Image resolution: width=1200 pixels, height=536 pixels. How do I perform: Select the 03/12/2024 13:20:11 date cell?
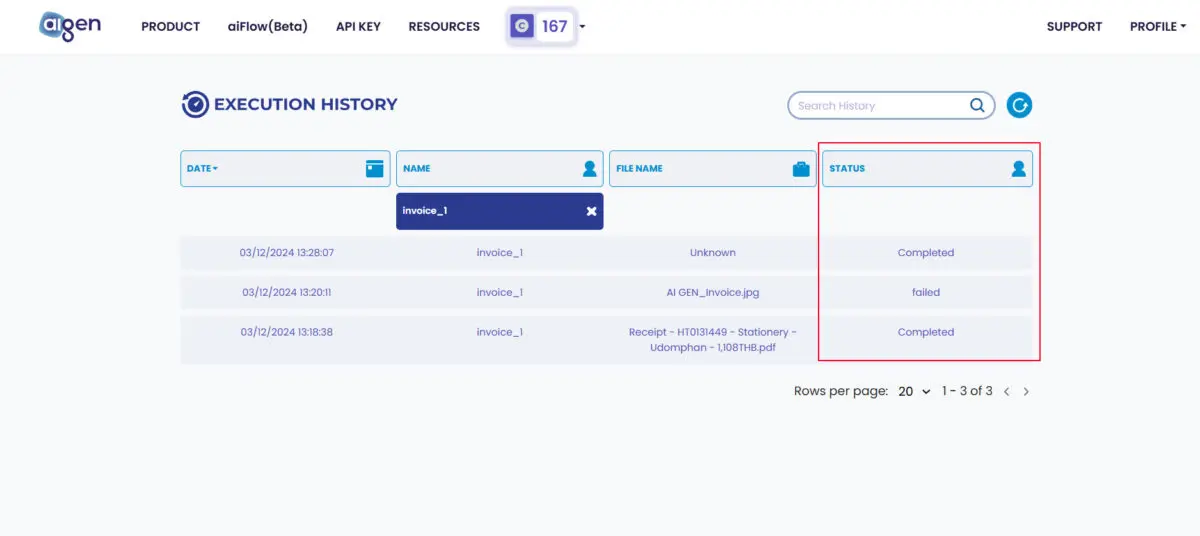(287, 292)
